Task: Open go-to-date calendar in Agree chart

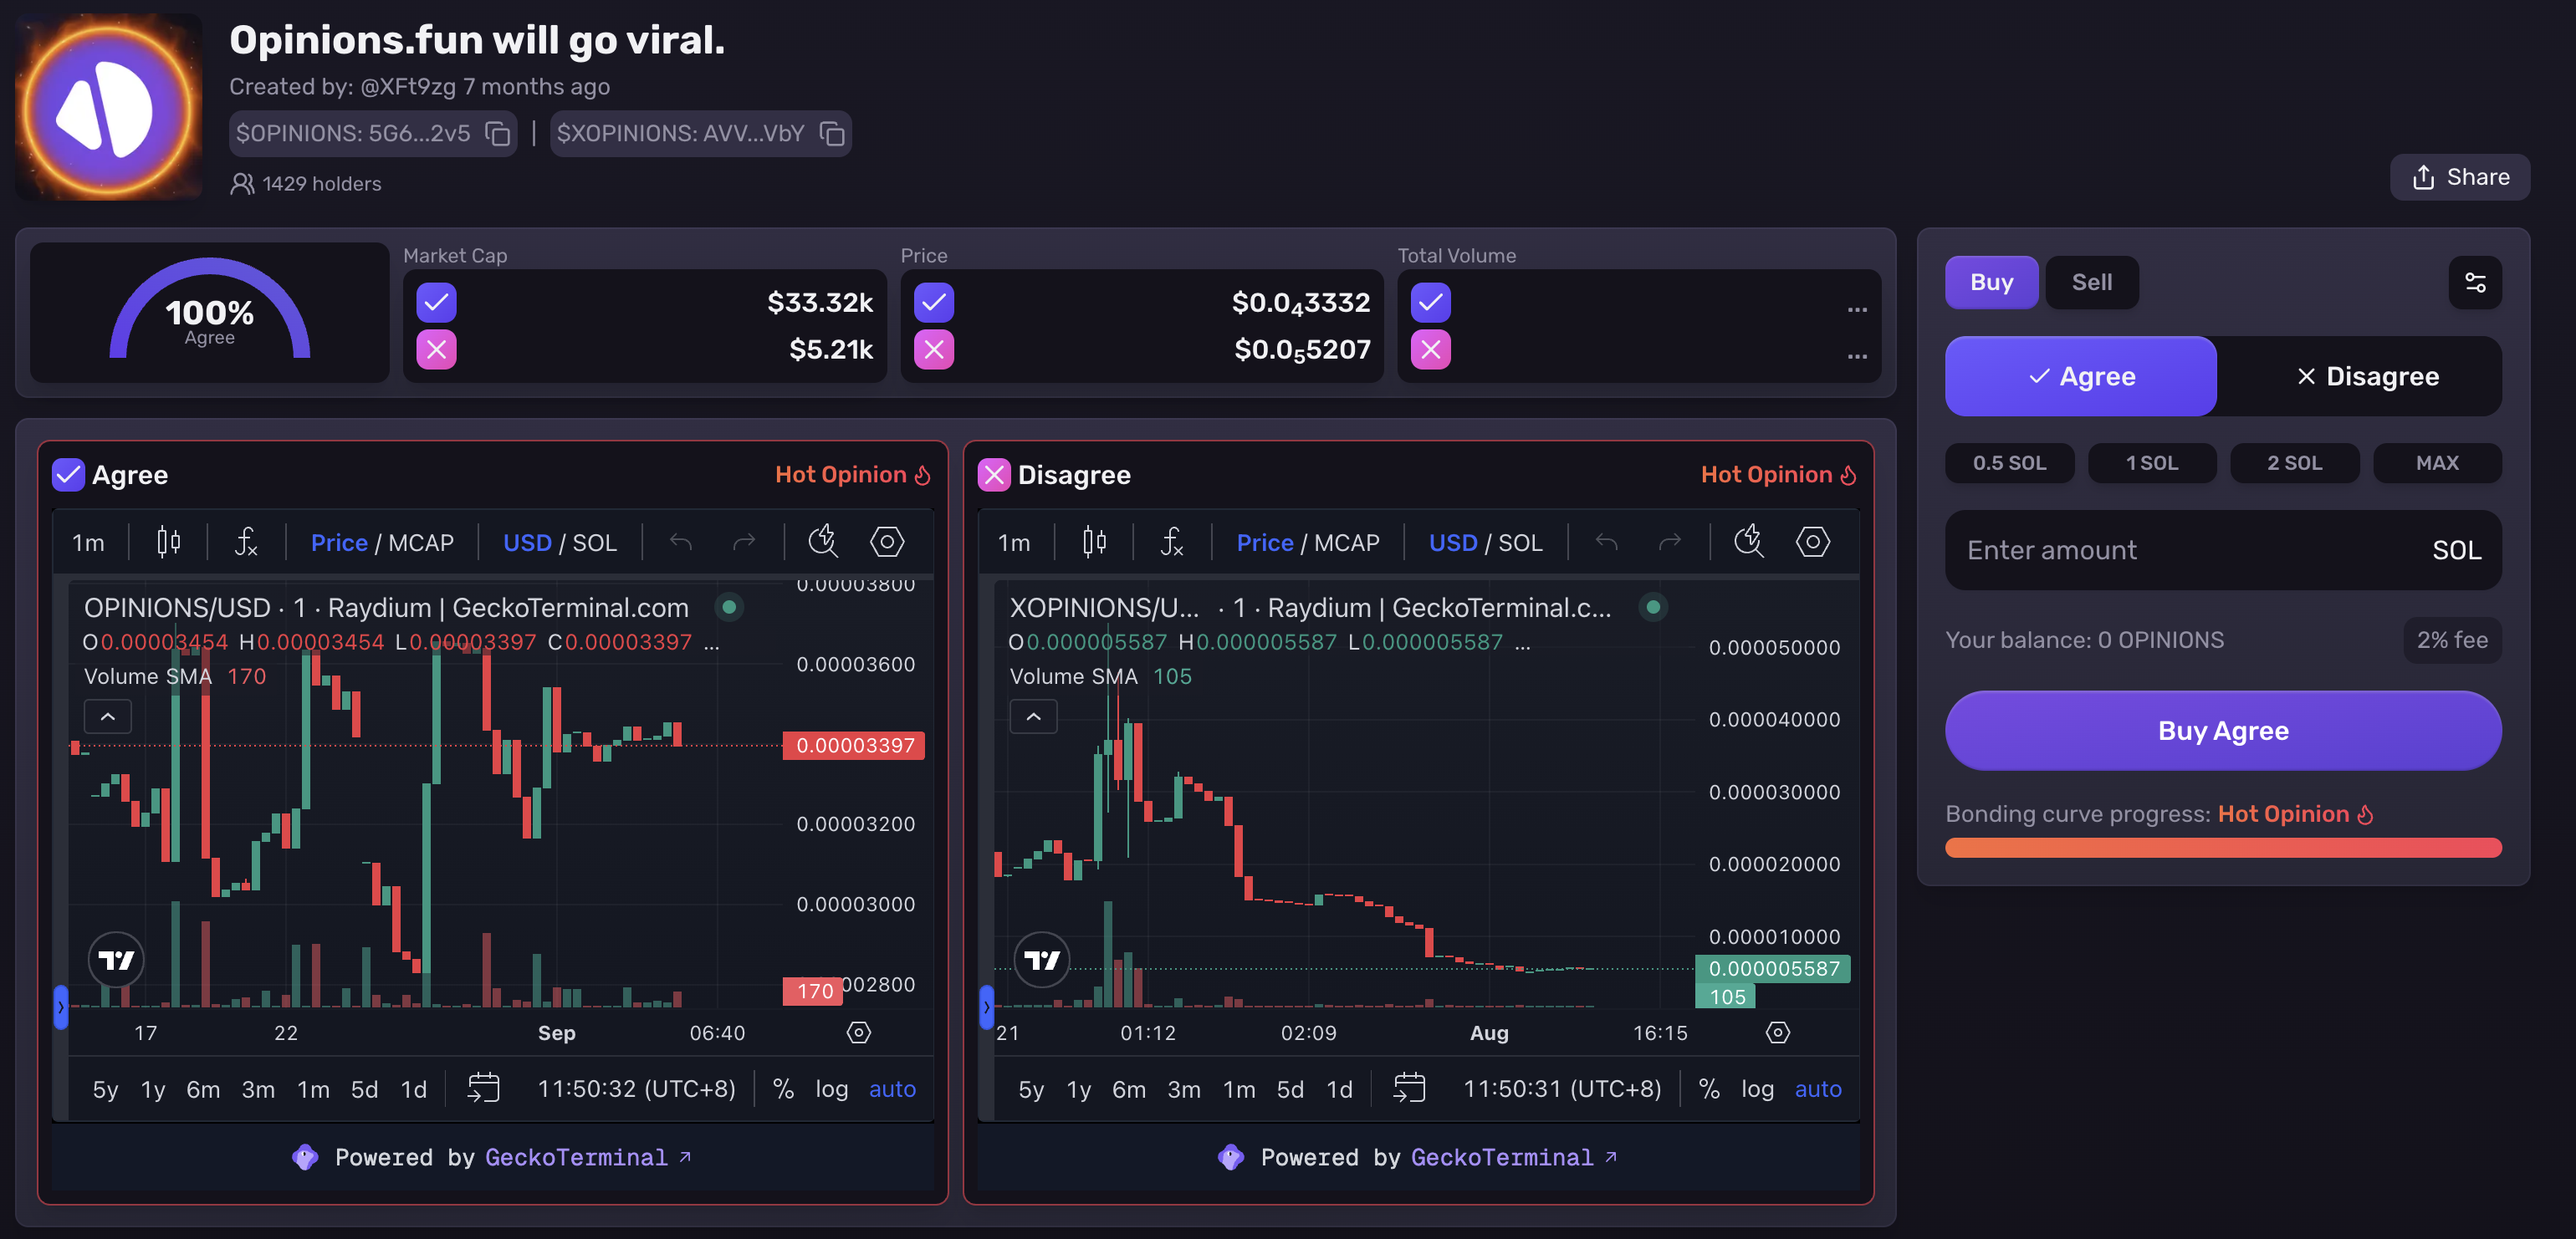Action: click(x=483, y=1088)
